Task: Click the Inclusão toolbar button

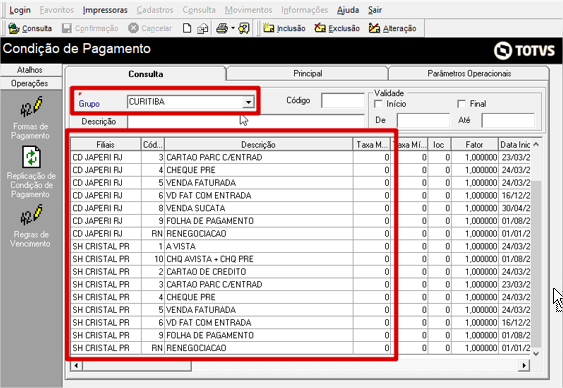Action: (x=284, y=28)
